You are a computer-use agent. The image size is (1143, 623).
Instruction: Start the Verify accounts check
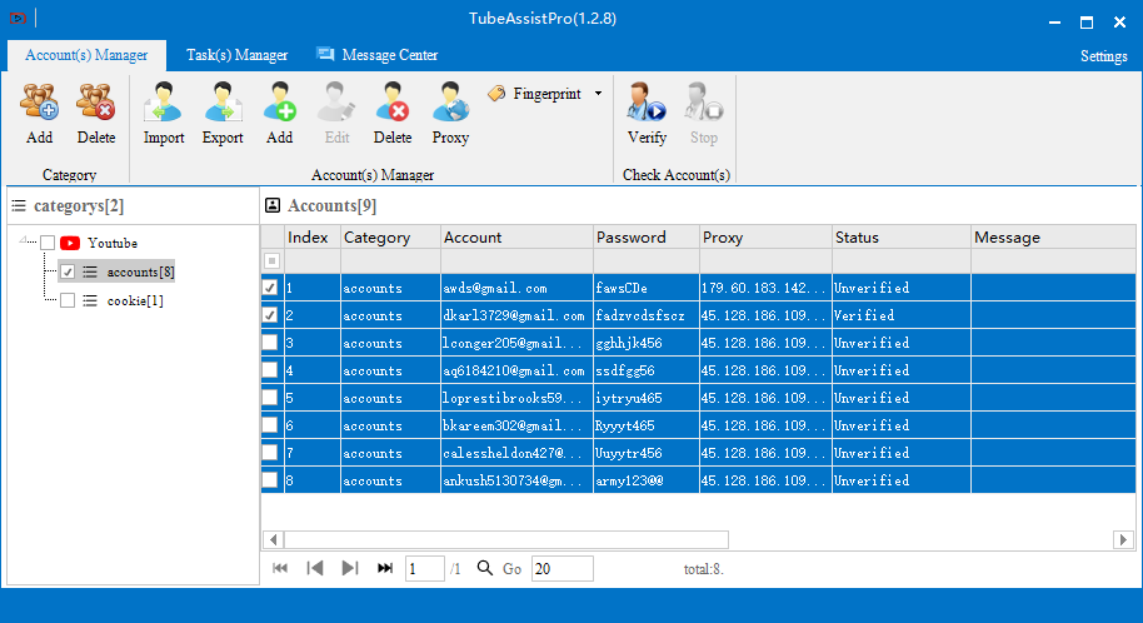[647, 102]
